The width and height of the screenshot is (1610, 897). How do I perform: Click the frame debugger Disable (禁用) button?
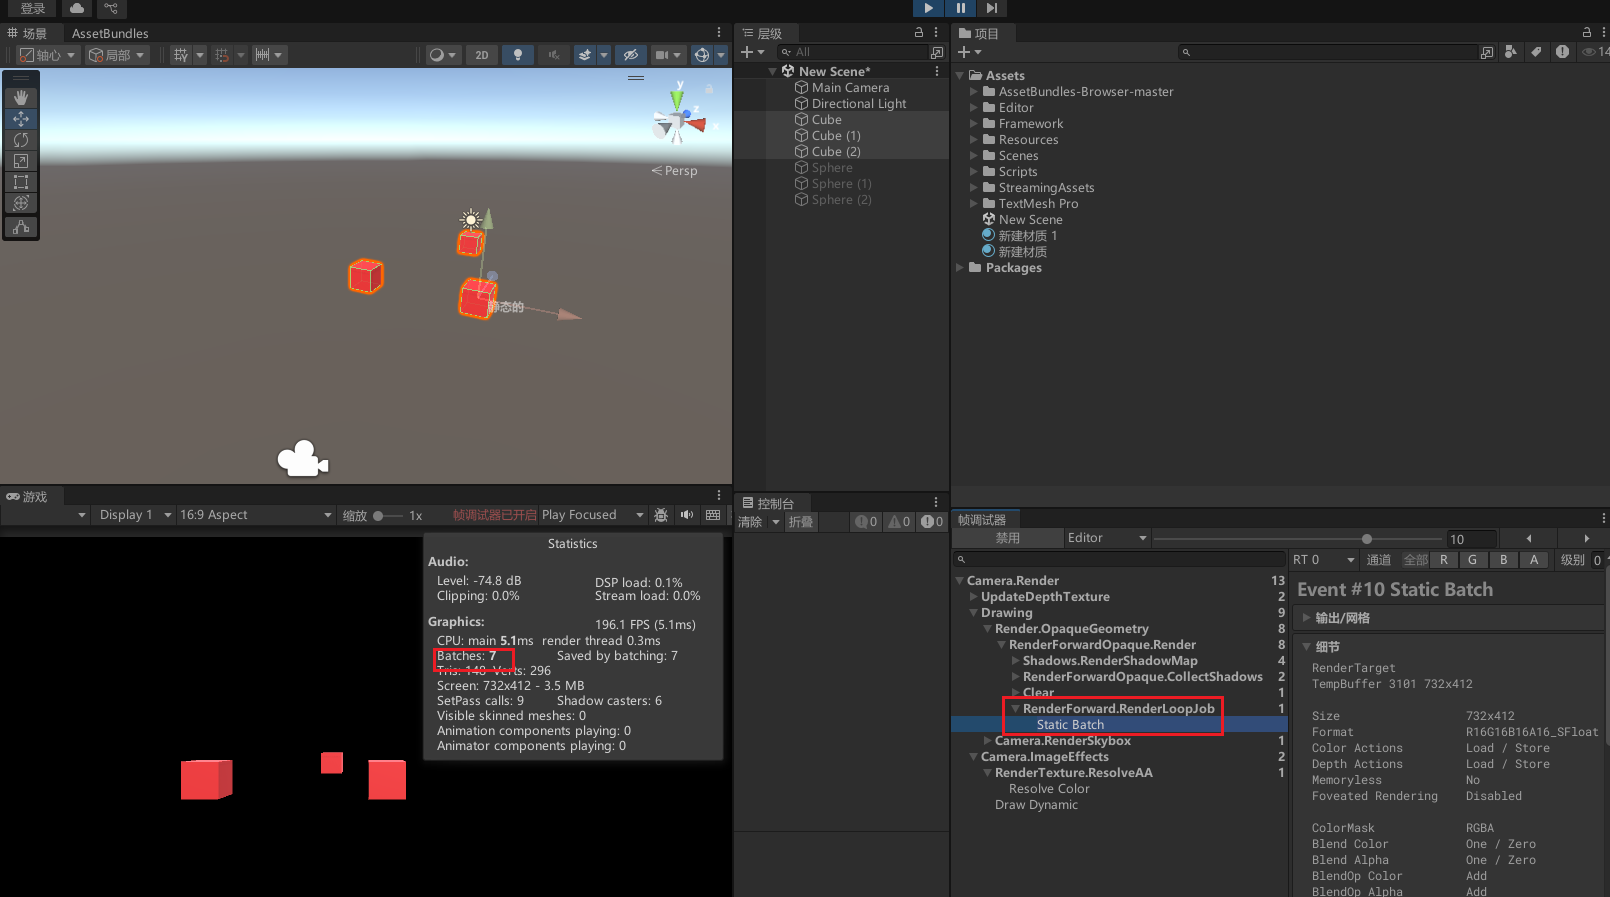click(x=1007, y=538)
